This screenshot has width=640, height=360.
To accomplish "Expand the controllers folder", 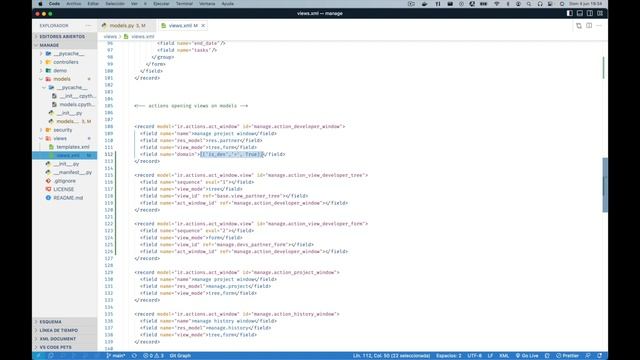I will pos(64,62).
